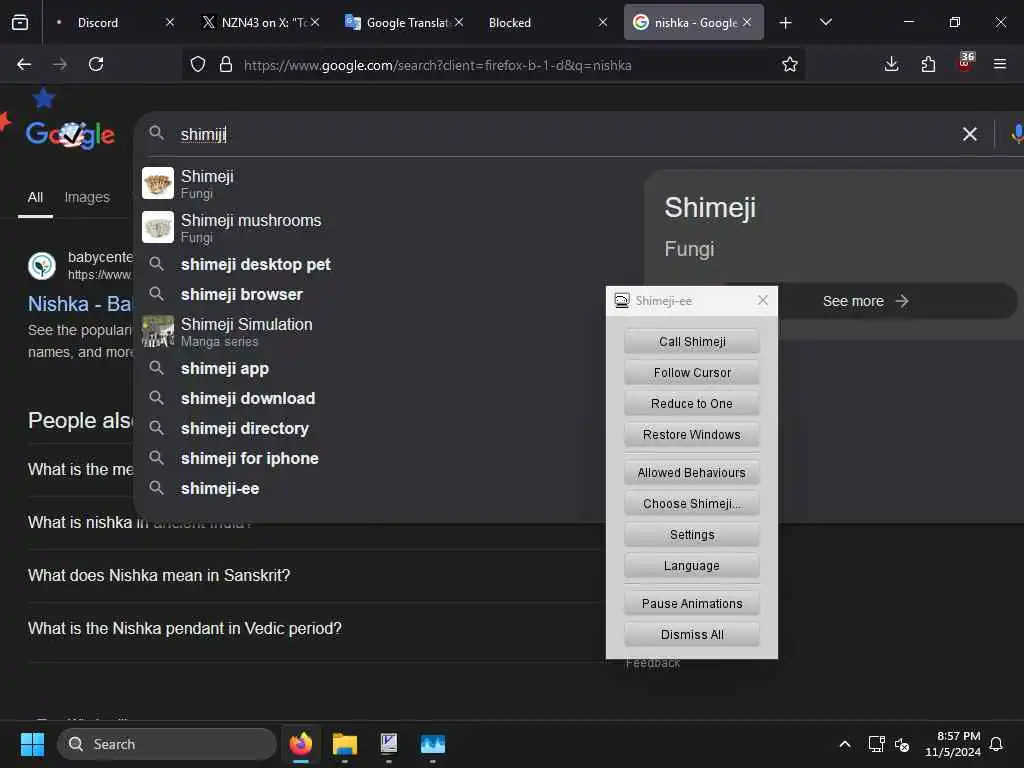Clear the Google search box
Viewport: 1024px width, 768px height.
[x=970, y=134]
